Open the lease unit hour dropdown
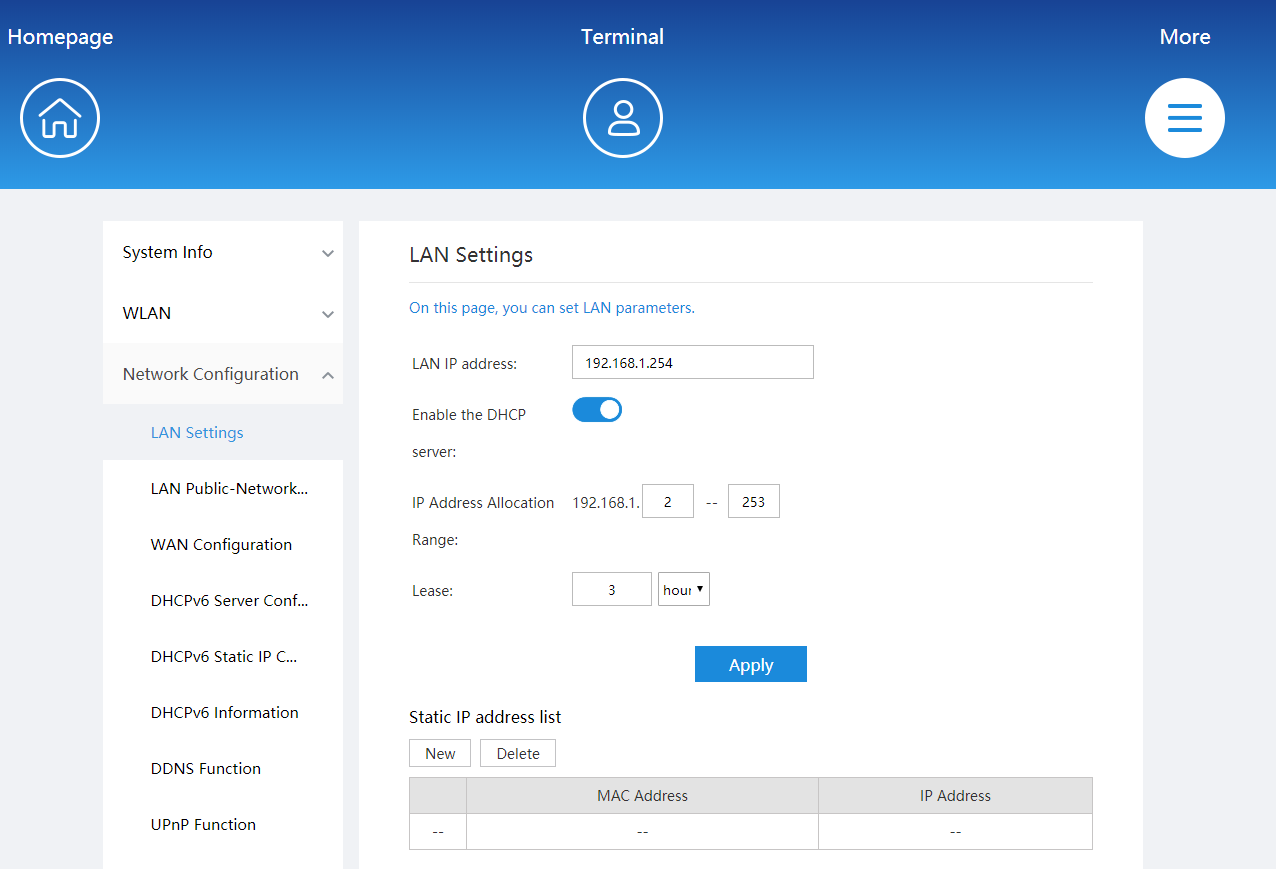The image size is (1276, 869). click(684, 589)
